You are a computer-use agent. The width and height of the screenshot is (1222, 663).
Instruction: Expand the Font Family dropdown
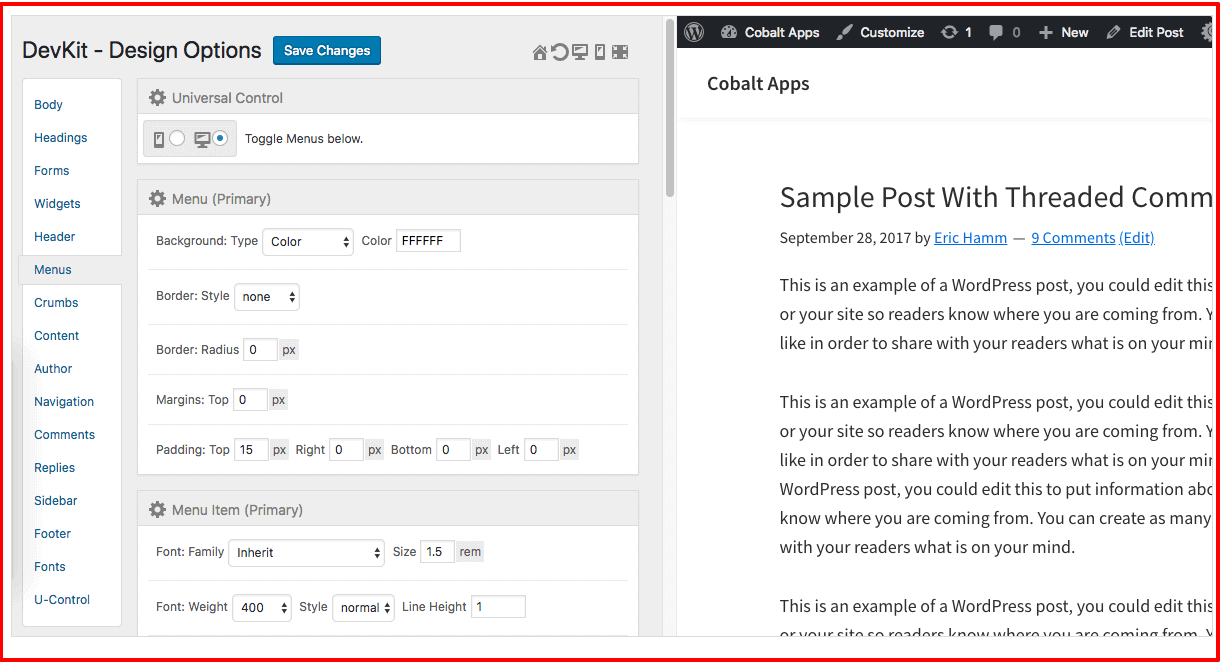[306, 552]
